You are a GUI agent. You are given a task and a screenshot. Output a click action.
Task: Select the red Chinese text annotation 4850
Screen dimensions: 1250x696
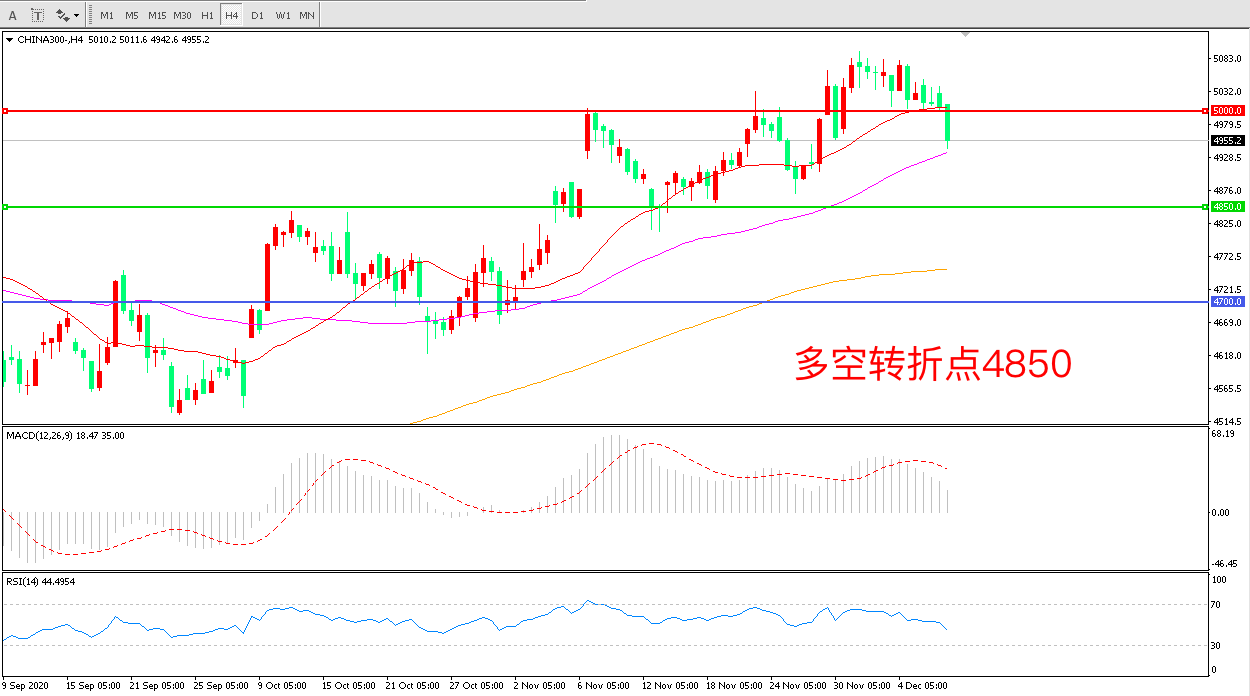click(x=932, y=365)
